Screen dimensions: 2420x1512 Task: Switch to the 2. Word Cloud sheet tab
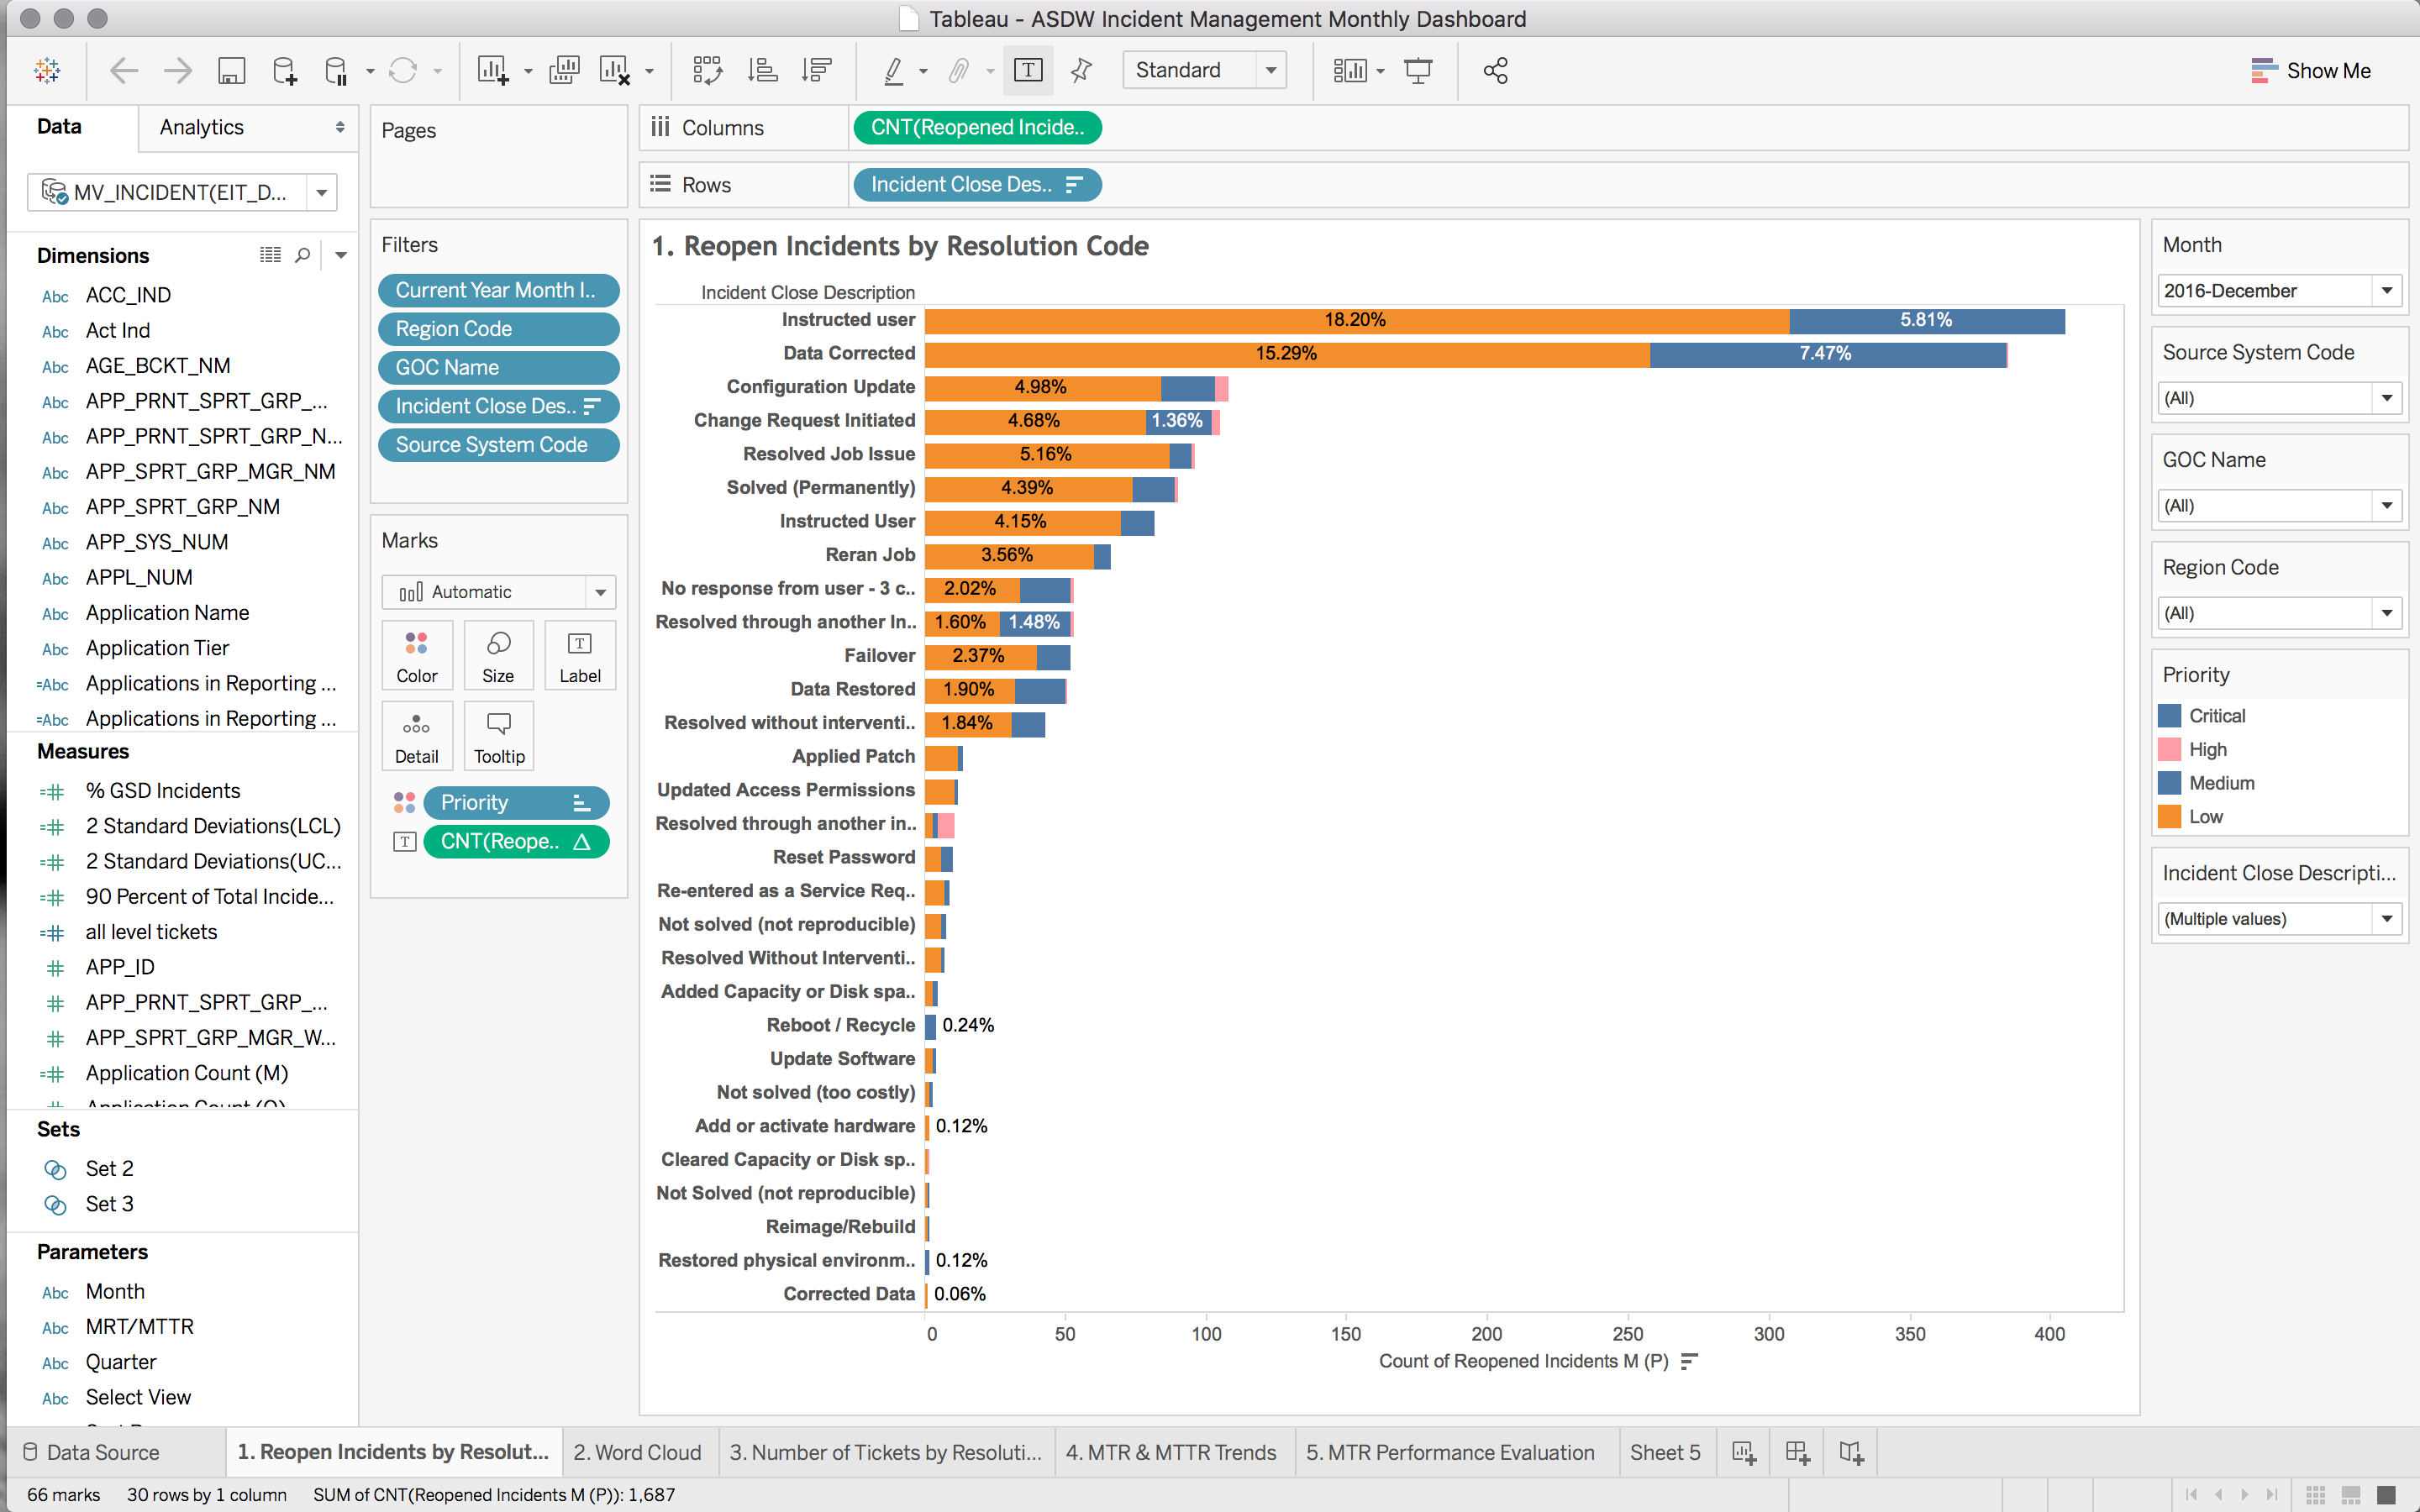tap(637, 1452)
